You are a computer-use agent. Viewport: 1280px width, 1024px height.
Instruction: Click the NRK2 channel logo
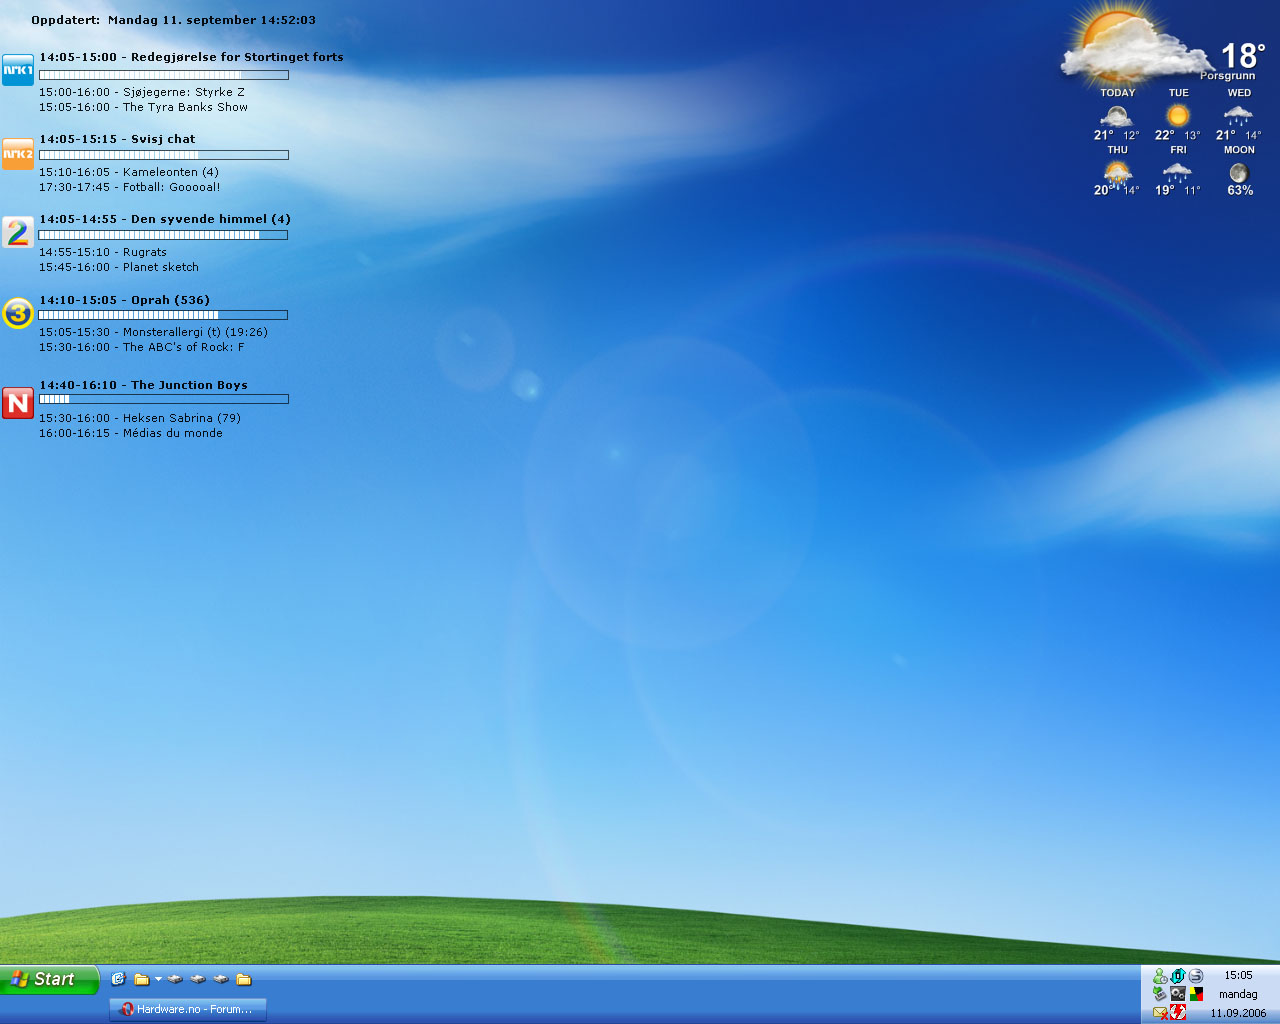pyautogui.click(x=18, y=153)
